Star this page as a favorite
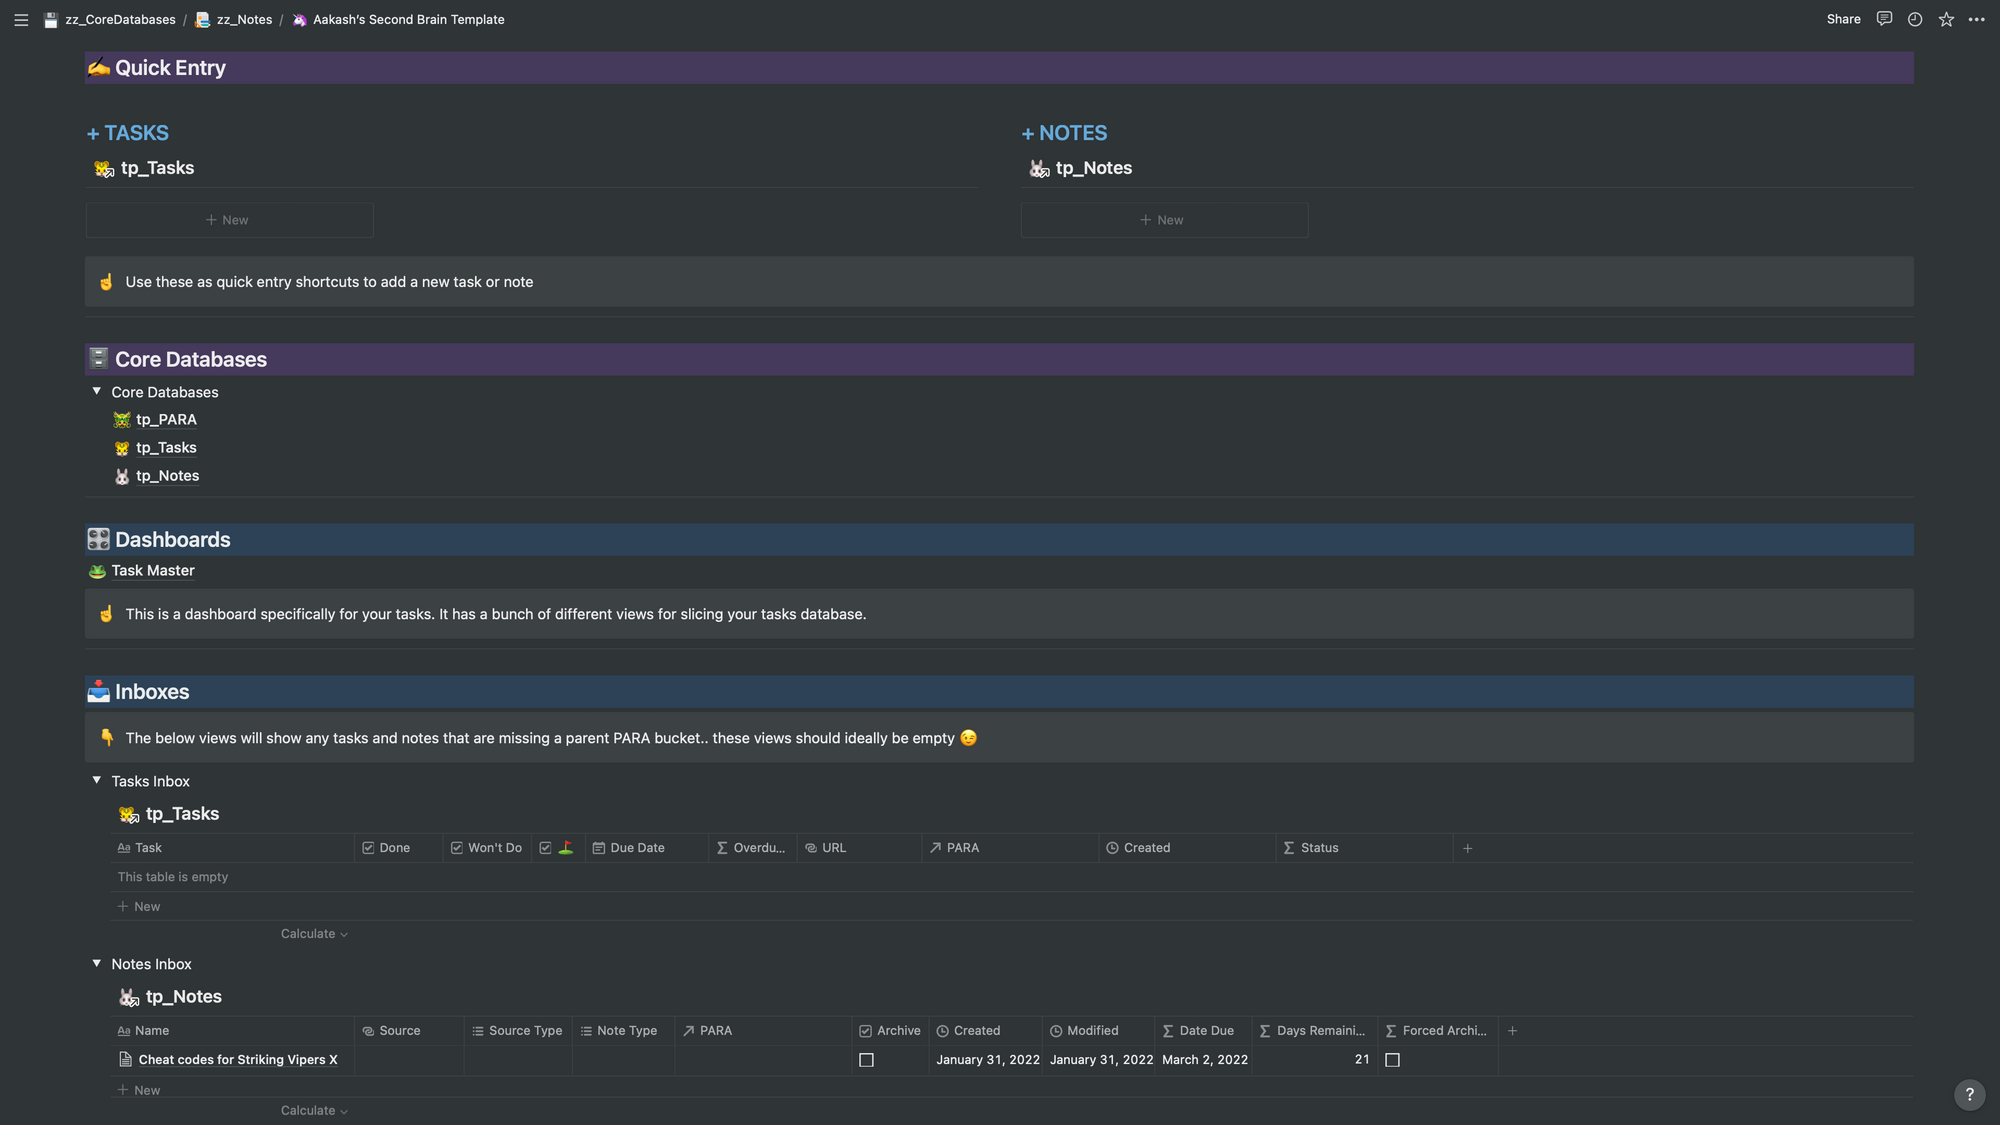 pos(1946,19)
